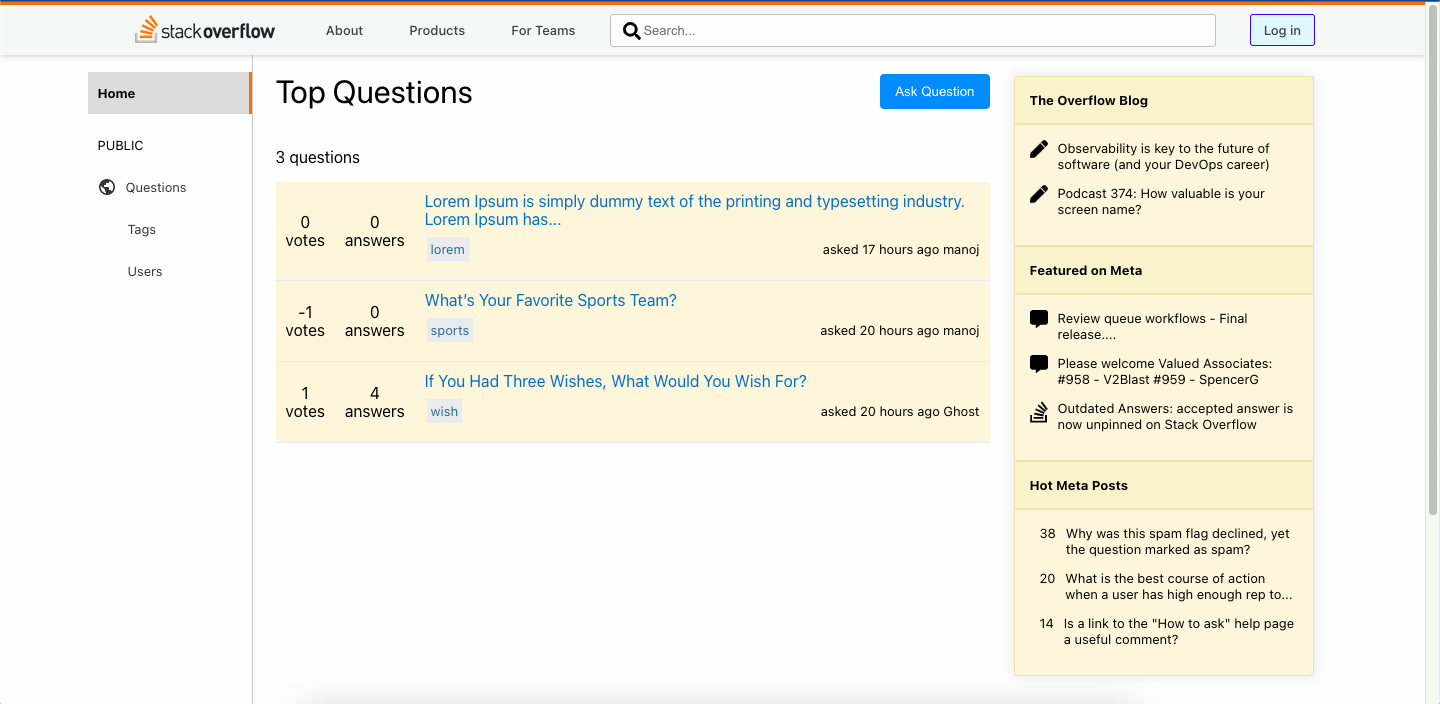Open the Products menu
Viewport: 1440px width, 704px height.
point(437,31)
